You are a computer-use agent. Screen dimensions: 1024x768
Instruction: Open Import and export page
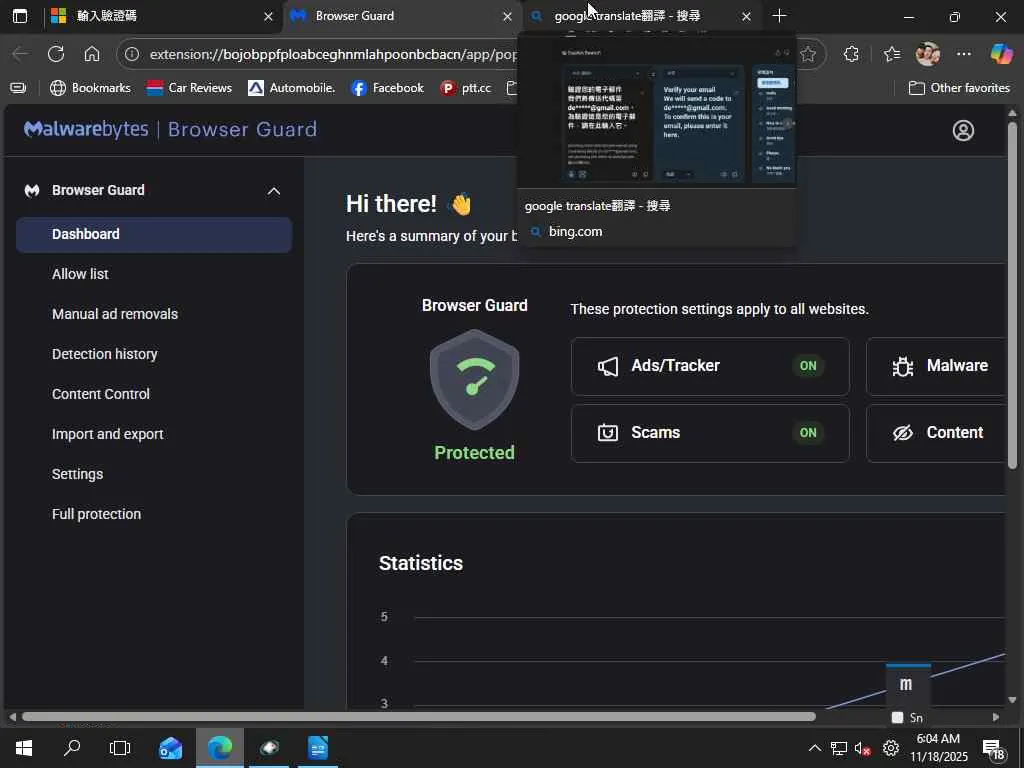tap(108, 434)
